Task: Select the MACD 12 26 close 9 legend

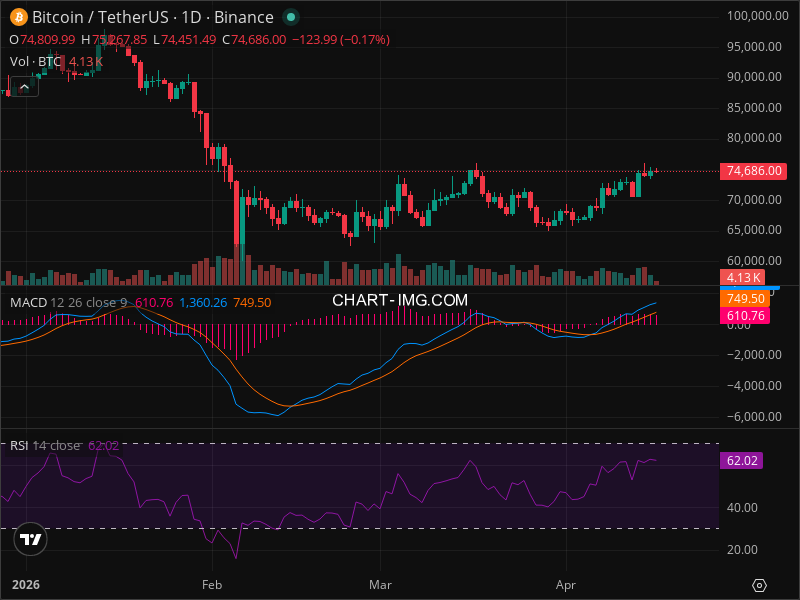Action: [x=68, y=303]
